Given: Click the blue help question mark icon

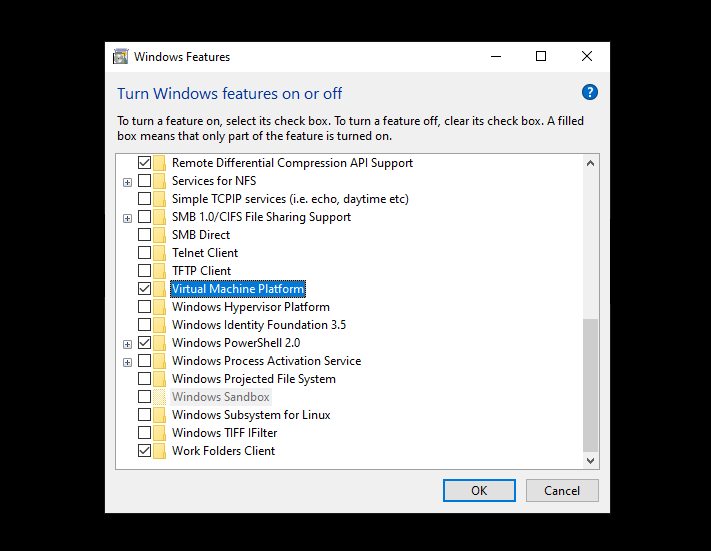Looking at the screenshot, I should pyautogui.click(x=589, y=93).
